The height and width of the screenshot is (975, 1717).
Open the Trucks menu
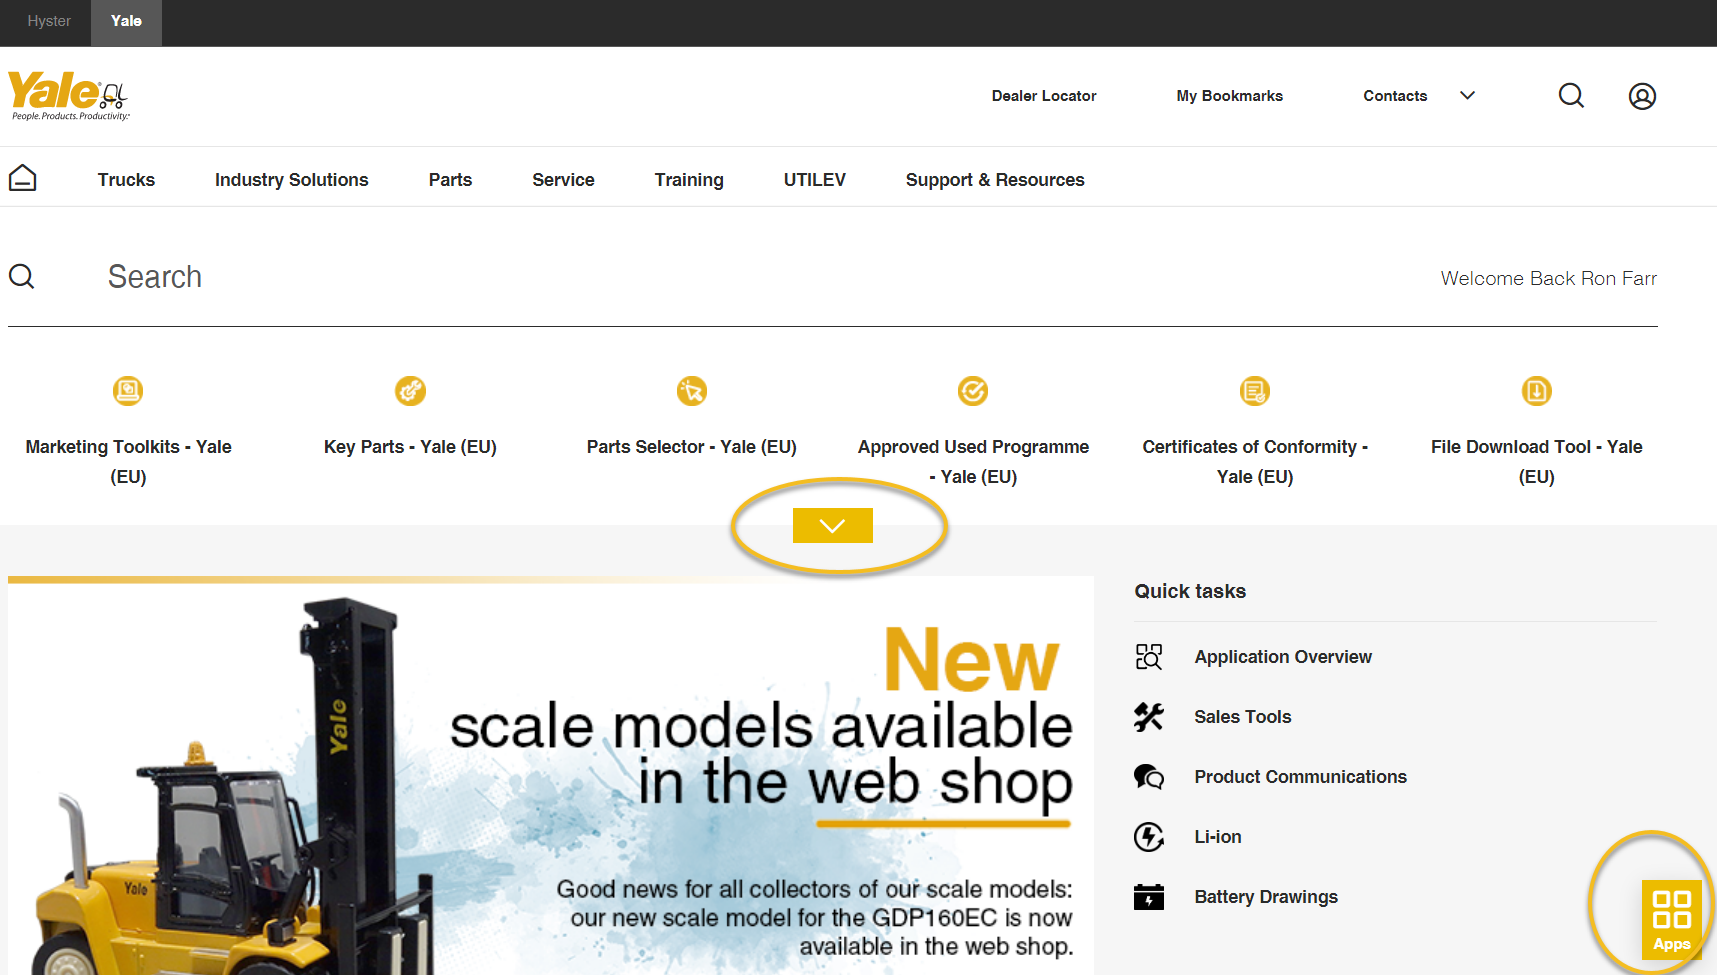click(126, 180)
